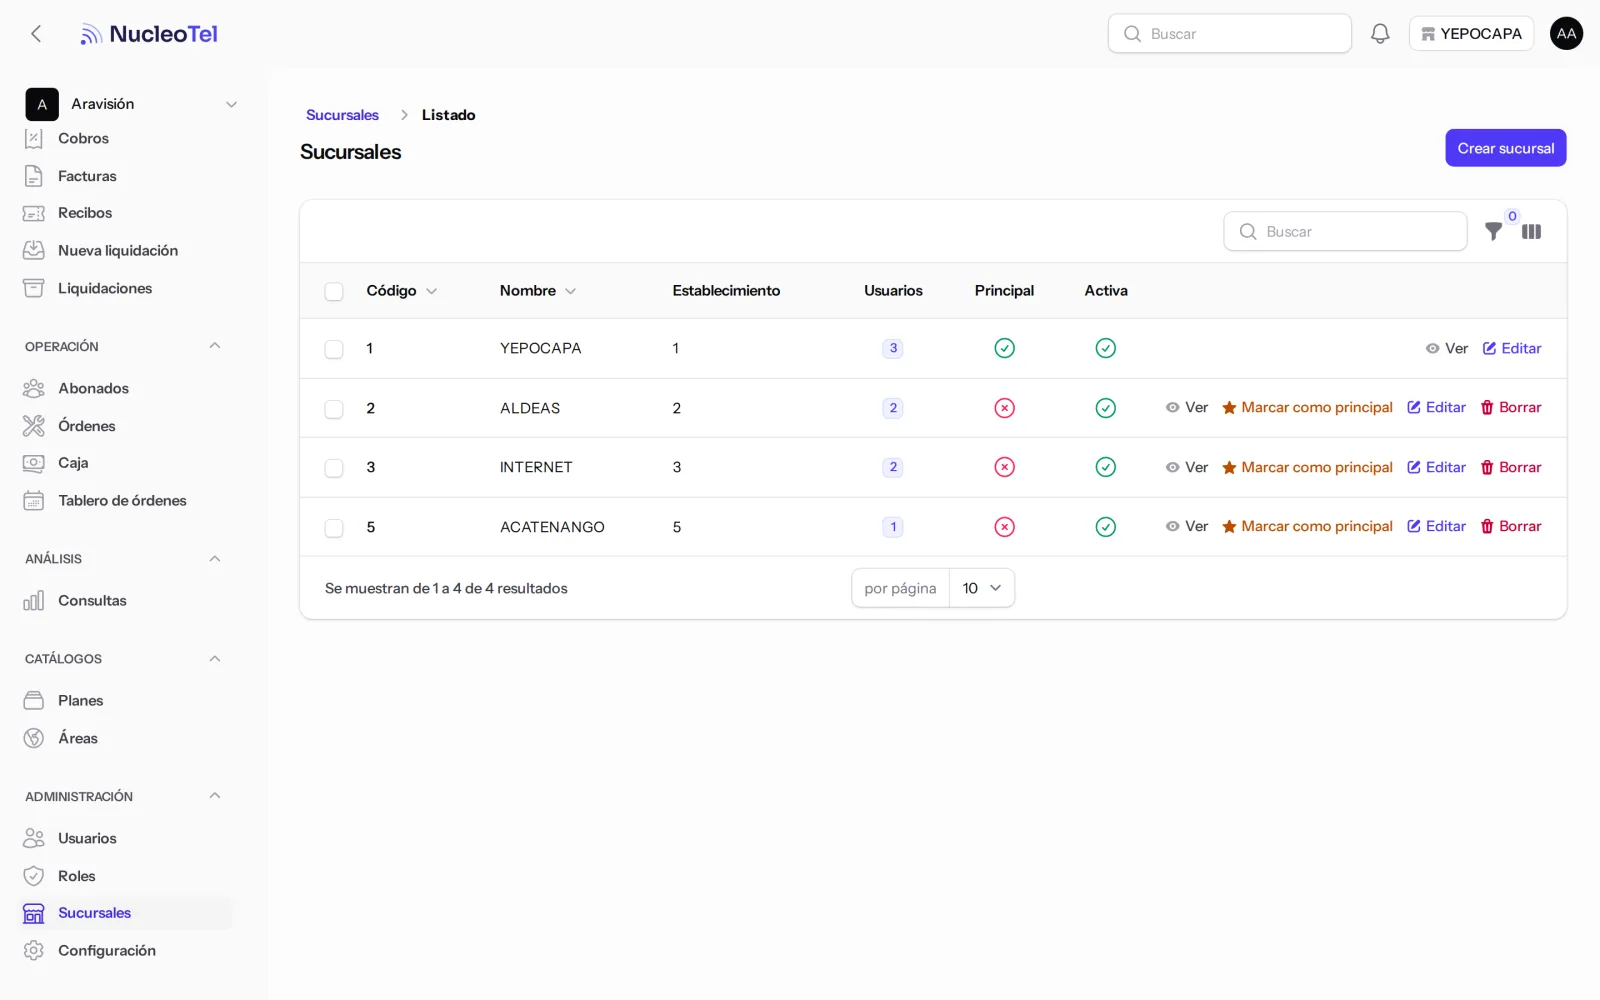
Task: Toggle table columns with the columns icon
Action: [x=1531, y=231]
